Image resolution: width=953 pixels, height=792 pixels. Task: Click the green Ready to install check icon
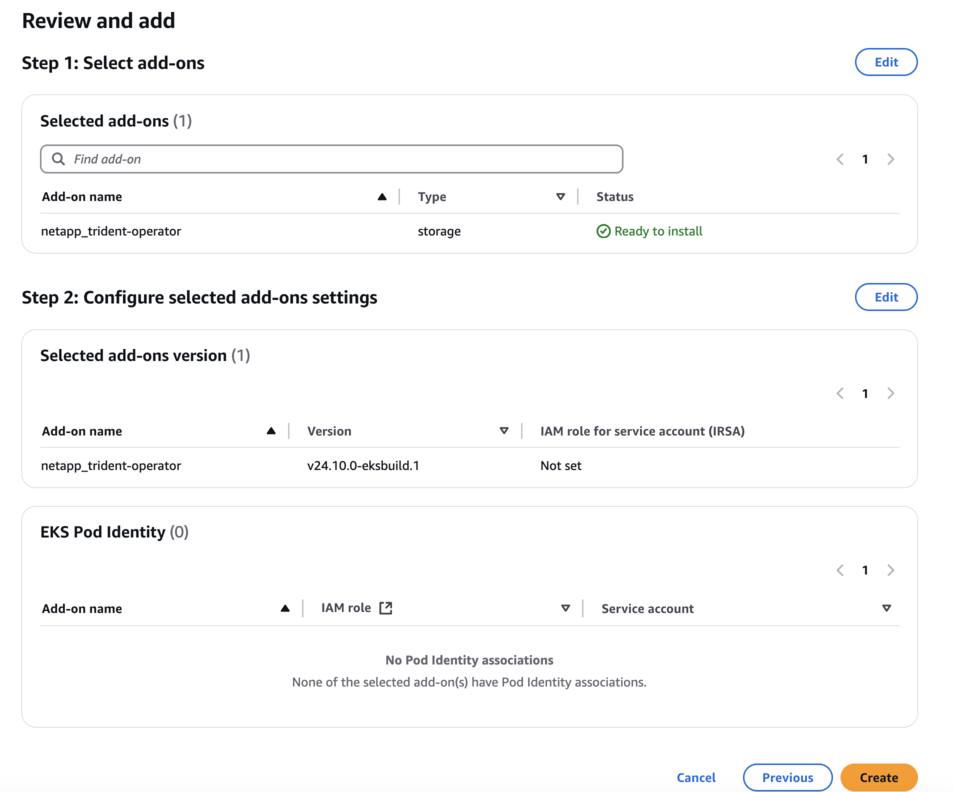click(x=603, y=231)
